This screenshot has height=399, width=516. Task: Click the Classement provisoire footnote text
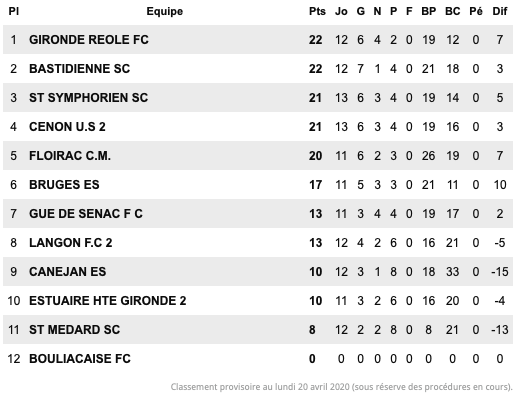point(341,387)
